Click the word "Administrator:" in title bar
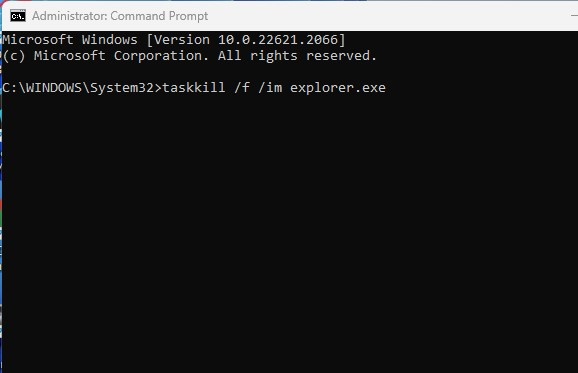Image resolution: width=578 pixels, height=373 pixels. 70,16
